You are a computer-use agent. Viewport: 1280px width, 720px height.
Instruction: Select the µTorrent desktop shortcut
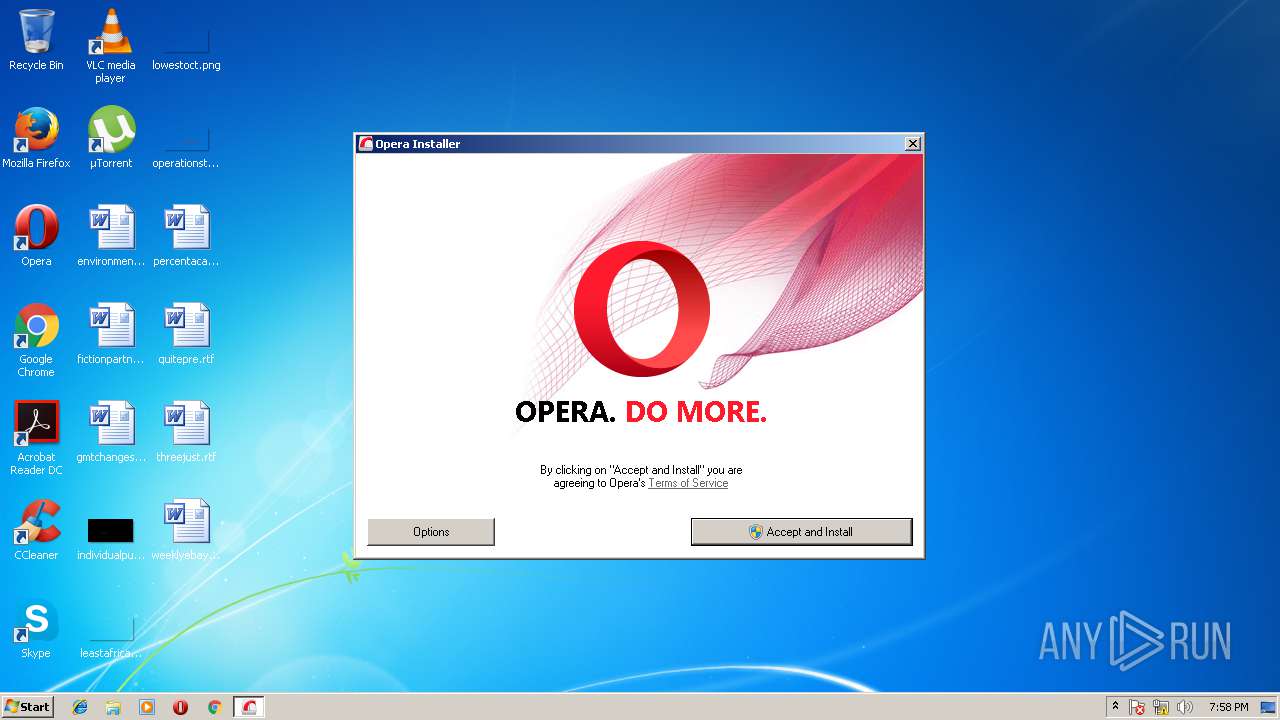tap(110, 138)
